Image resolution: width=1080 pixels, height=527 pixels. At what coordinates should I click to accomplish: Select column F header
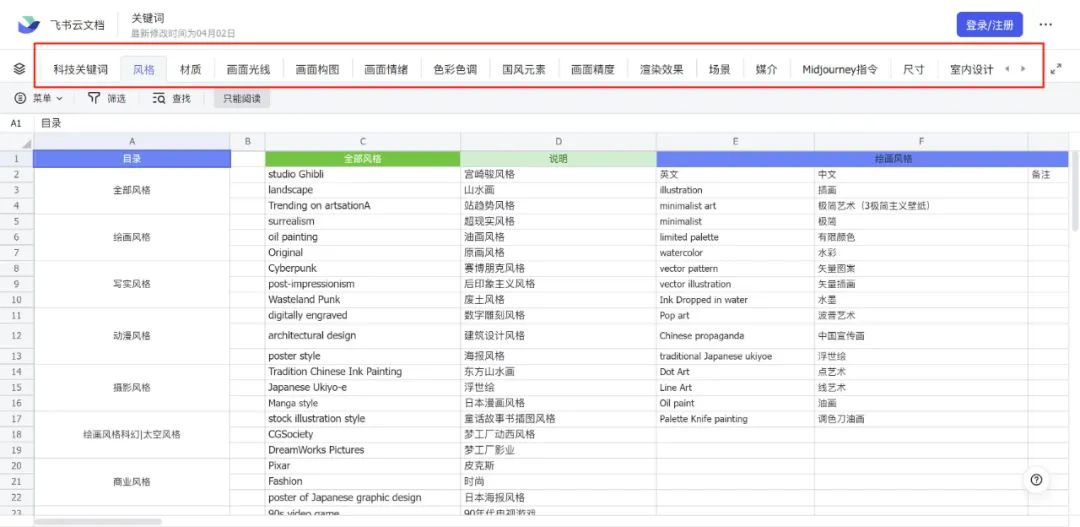tap(922, 141)
